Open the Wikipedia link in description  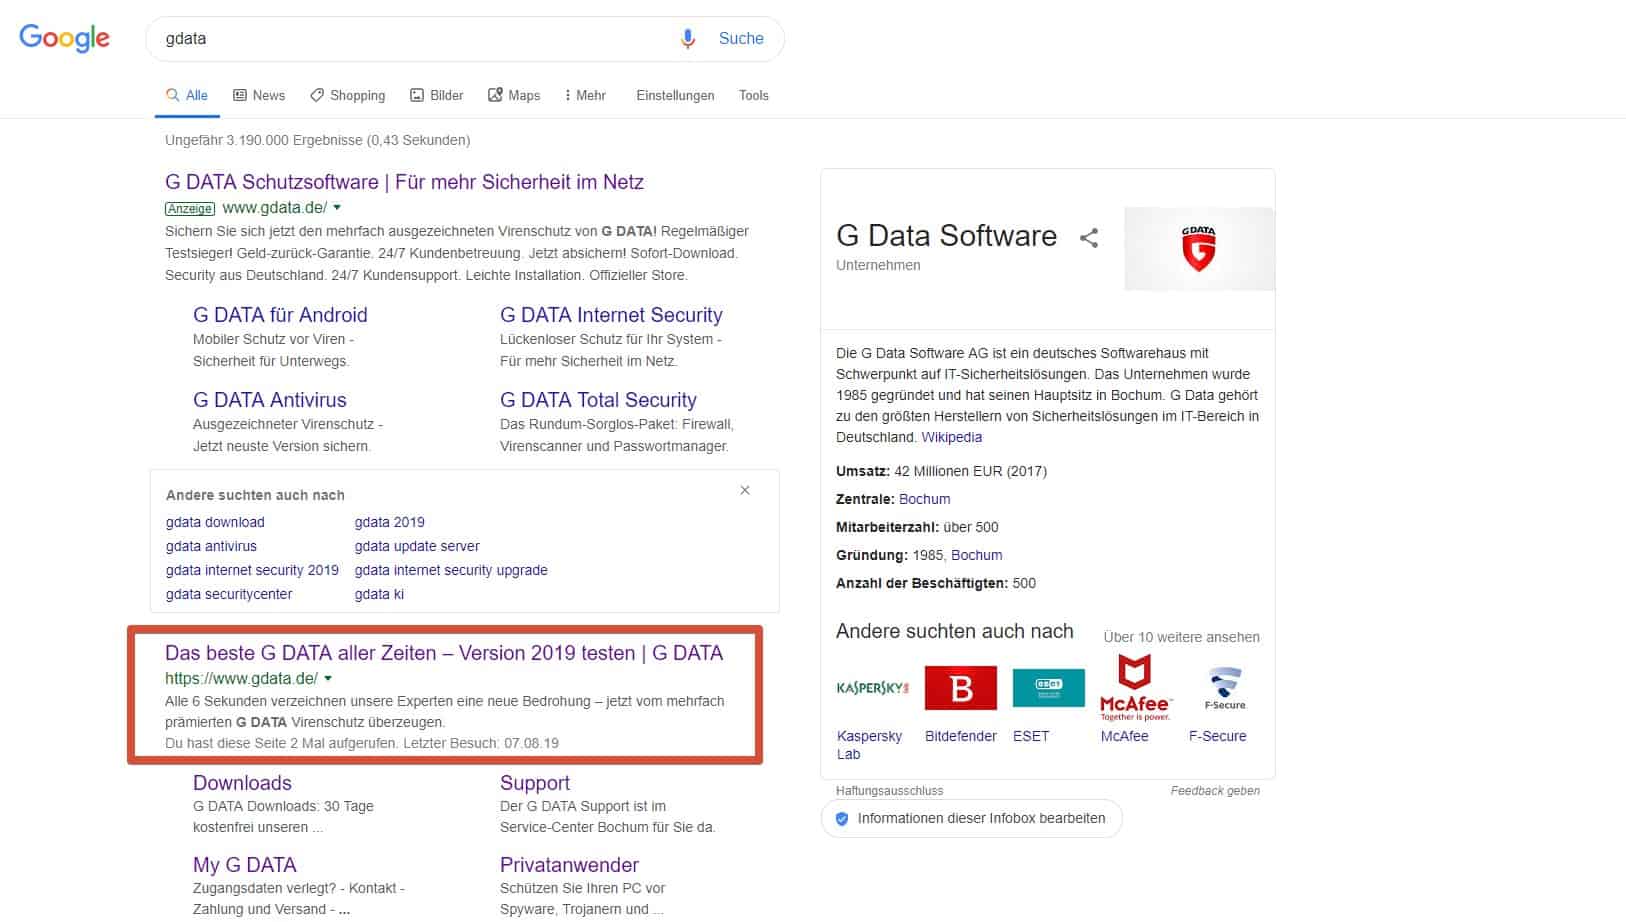[951, 437]
